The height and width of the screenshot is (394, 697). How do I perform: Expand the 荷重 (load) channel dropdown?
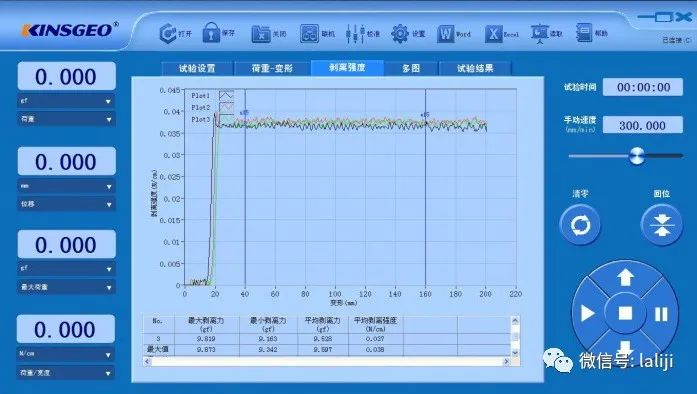click(67, 119)
